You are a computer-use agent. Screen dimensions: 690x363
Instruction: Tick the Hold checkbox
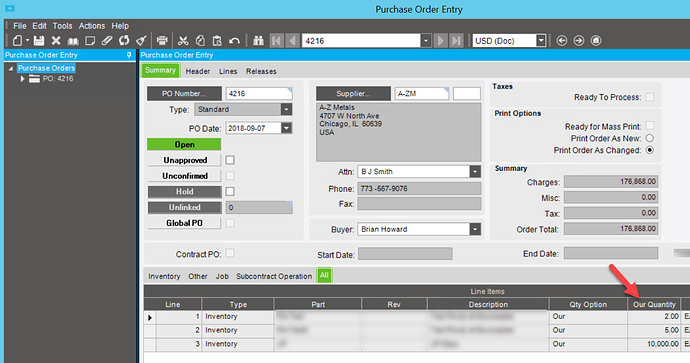tap(230, 192)
